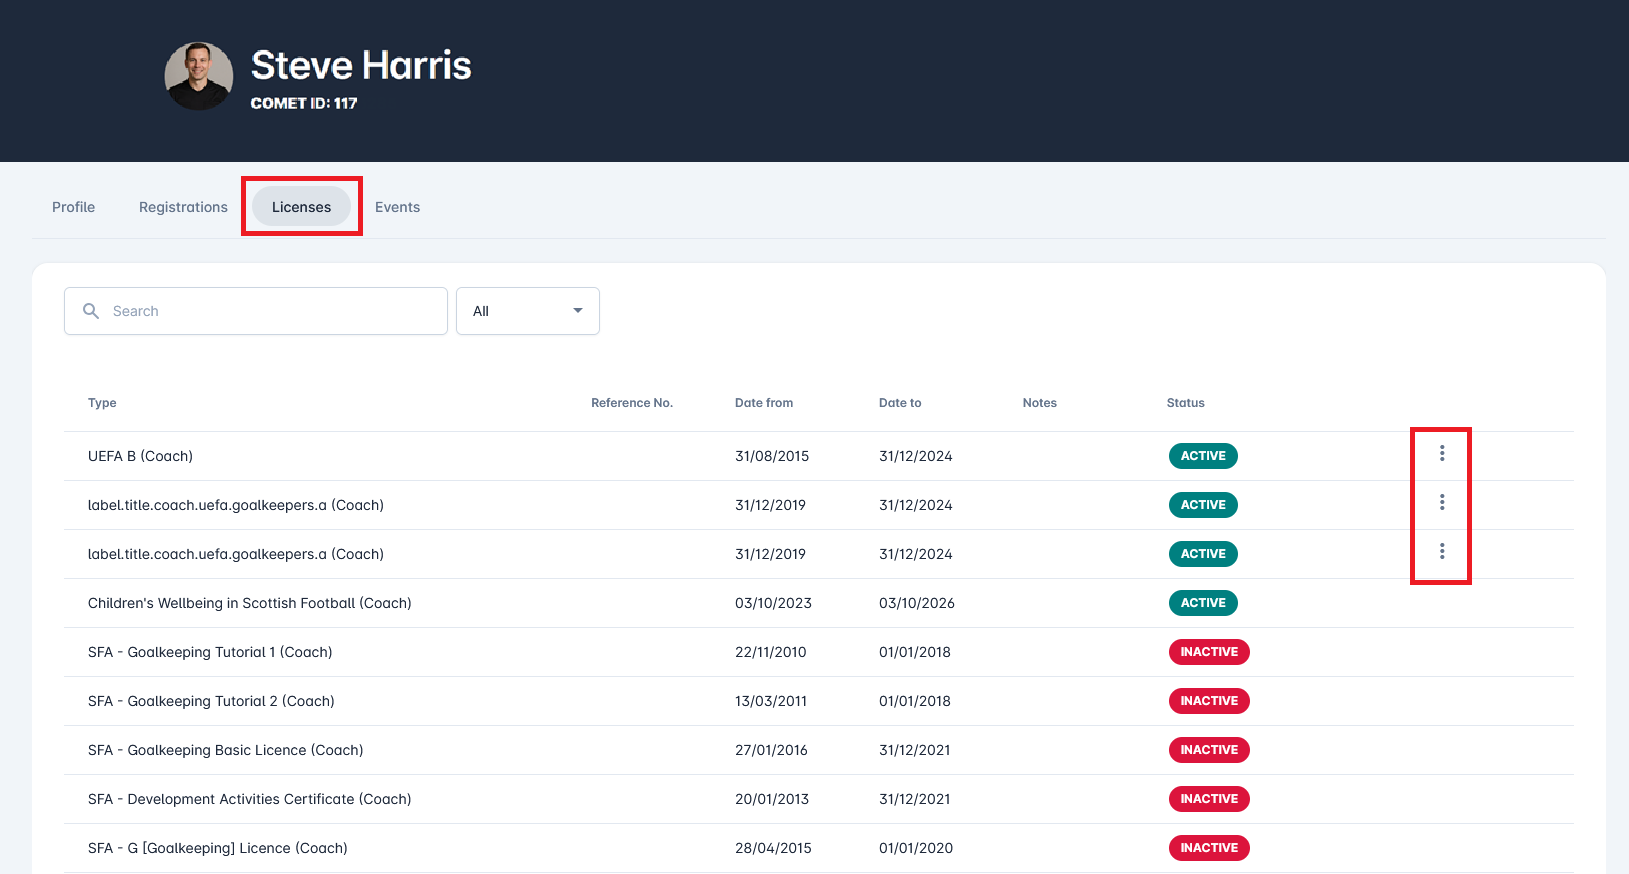Image resolution: width=1629 pixels, height=874 pixels.
Task: Expand the All filter dropdown
Action: (527, 311)
